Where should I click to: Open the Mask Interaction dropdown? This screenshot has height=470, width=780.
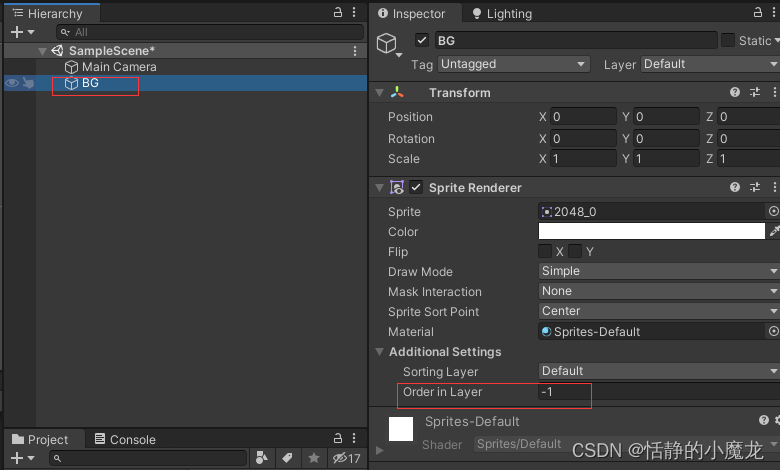click(x=659, y=291)
